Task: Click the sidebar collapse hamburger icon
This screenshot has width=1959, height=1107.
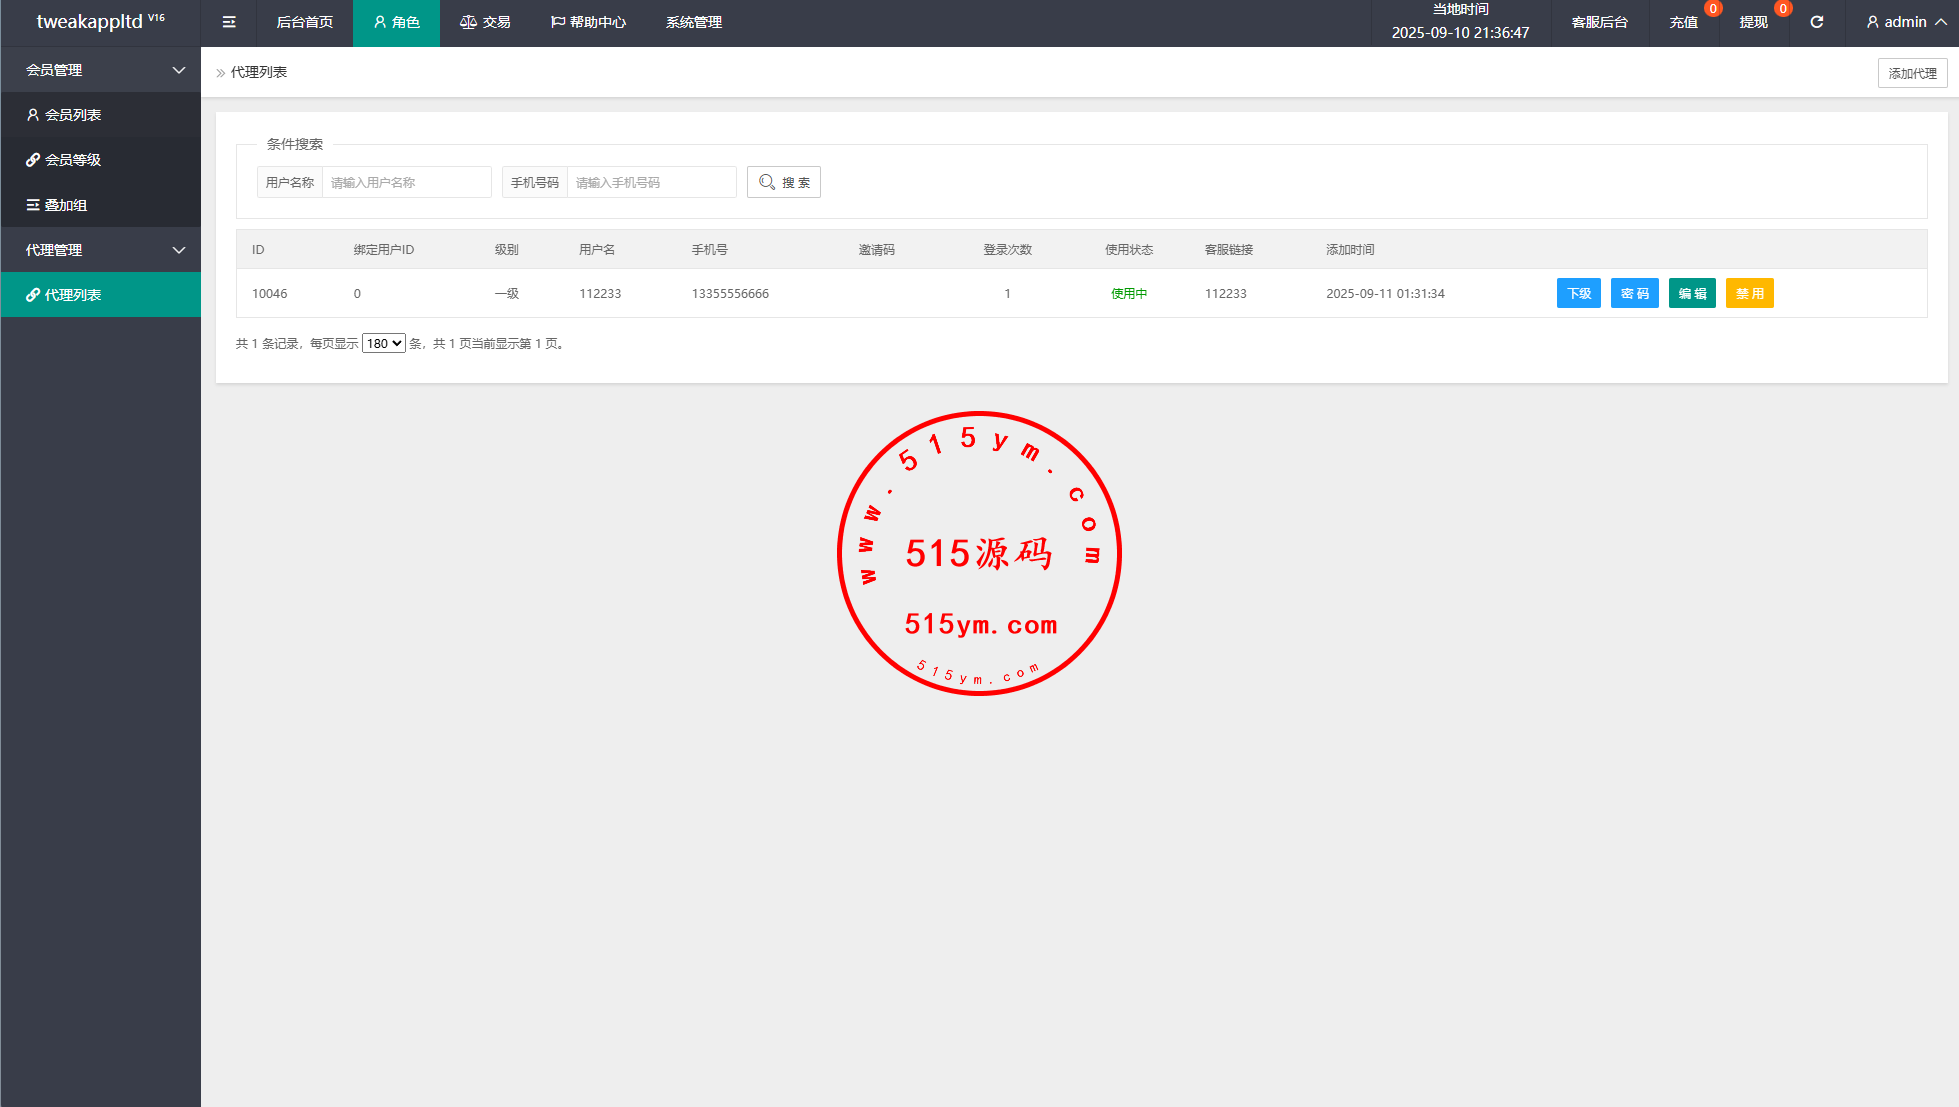Action: click(x=229, y=22)
